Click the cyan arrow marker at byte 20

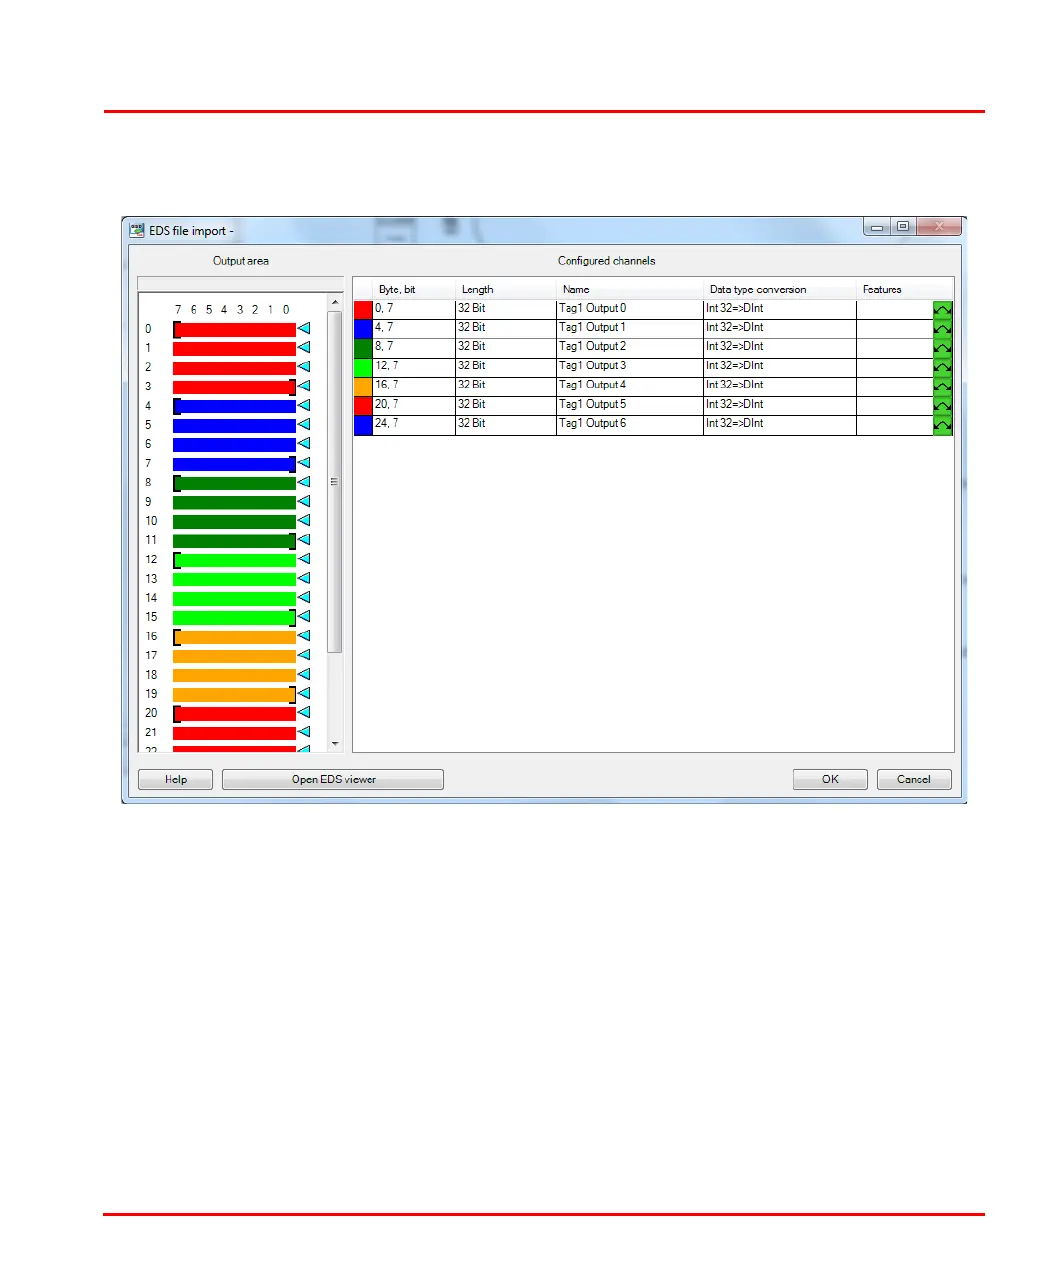(304, 713)
